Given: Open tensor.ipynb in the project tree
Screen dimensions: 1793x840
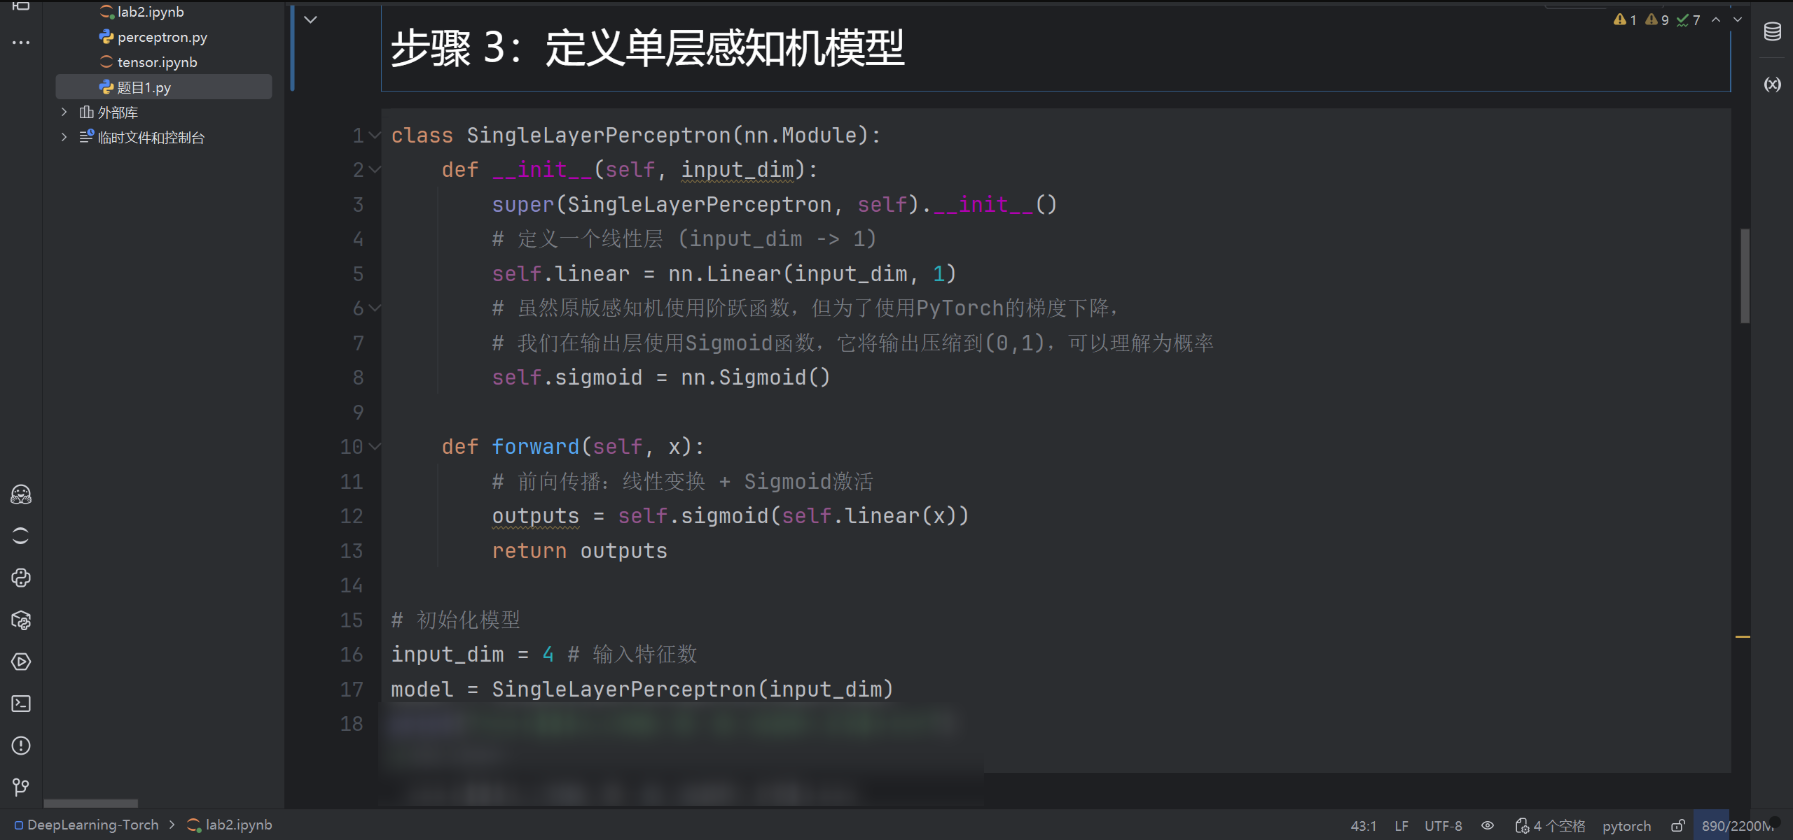Looking at the screenshot, I should [x=157, y=62].
